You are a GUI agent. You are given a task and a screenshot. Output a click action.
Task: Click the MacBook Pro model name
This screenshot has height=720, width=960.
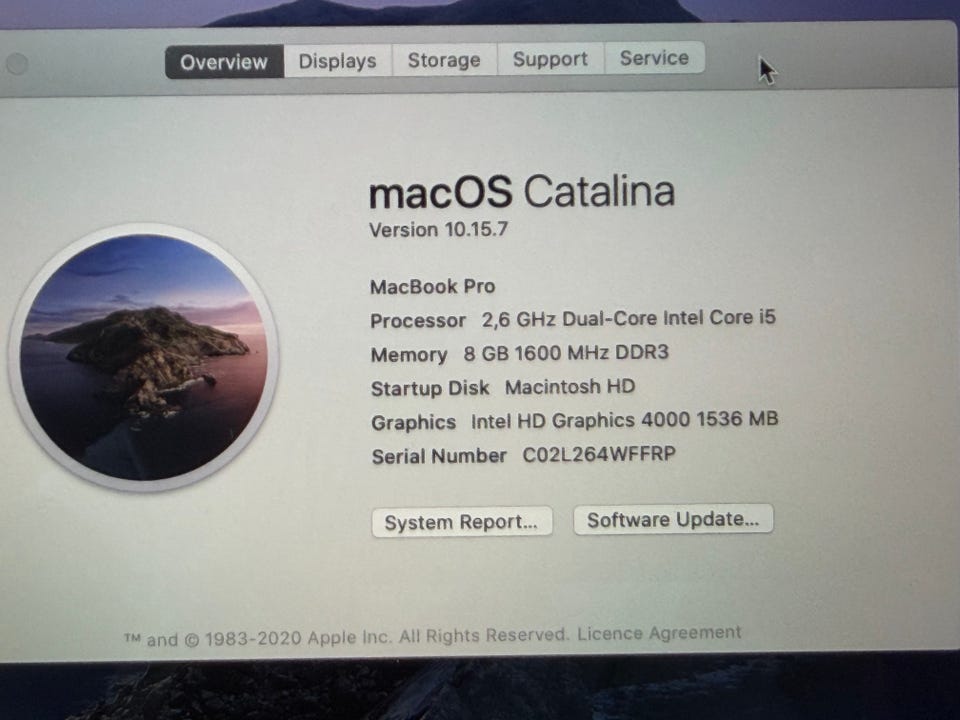click(x=432, y=287)
